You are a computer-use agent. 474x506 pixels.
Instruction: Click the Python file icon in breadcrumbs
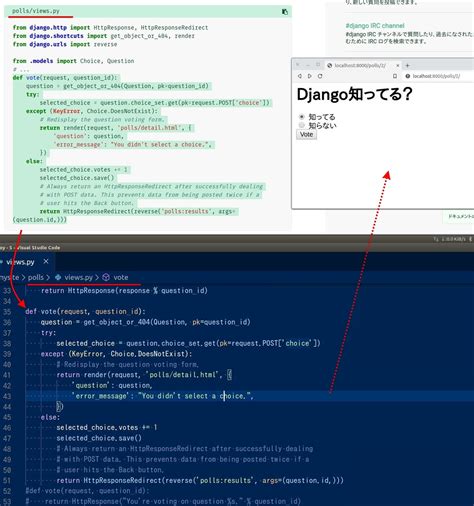click(x=58, y=277)
